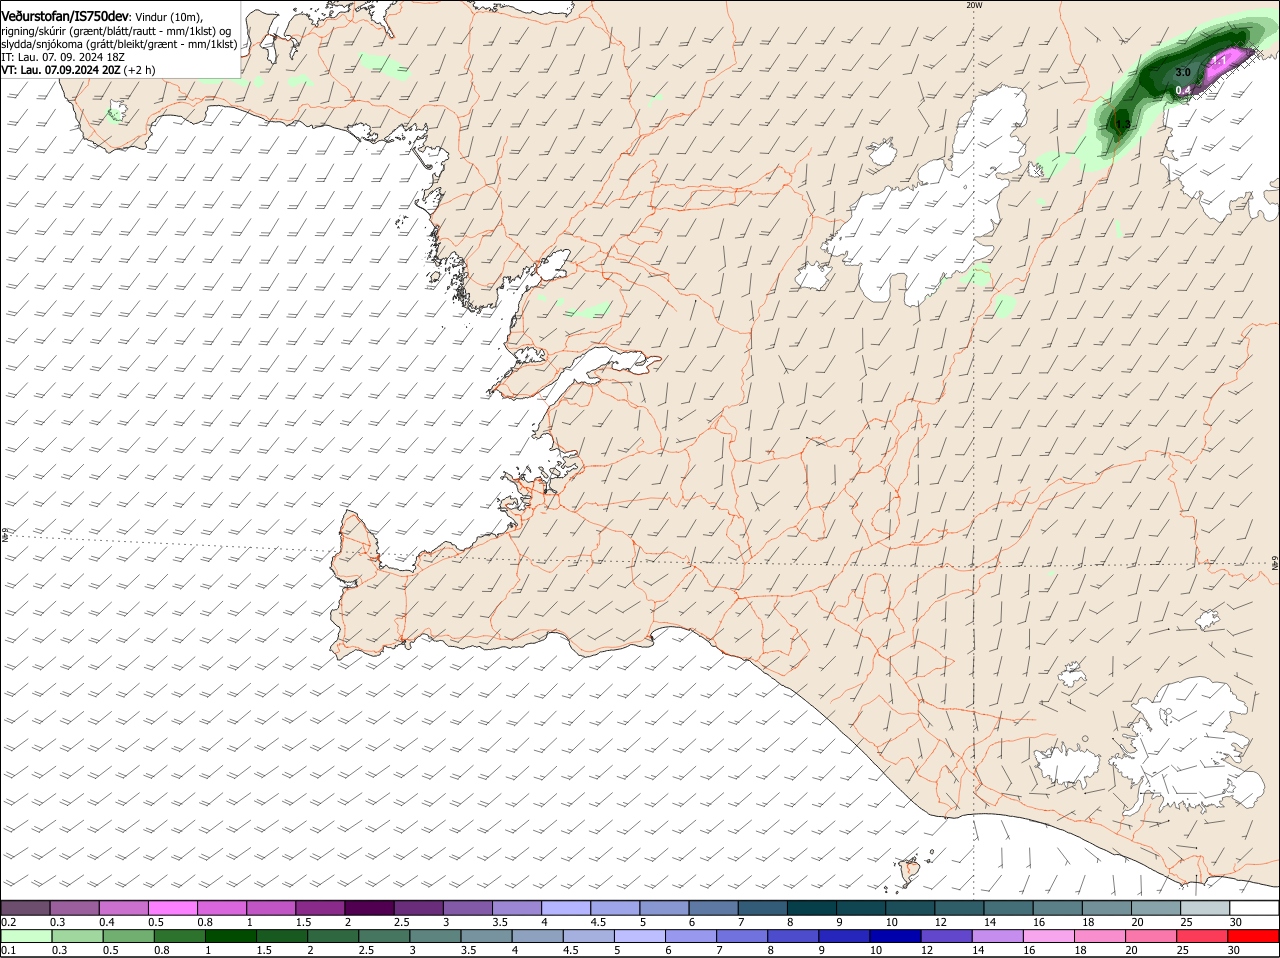The image size is (1280, 958).
Task: Click the dark teal 8 snow scale swatch
Action: coord(811,907)
